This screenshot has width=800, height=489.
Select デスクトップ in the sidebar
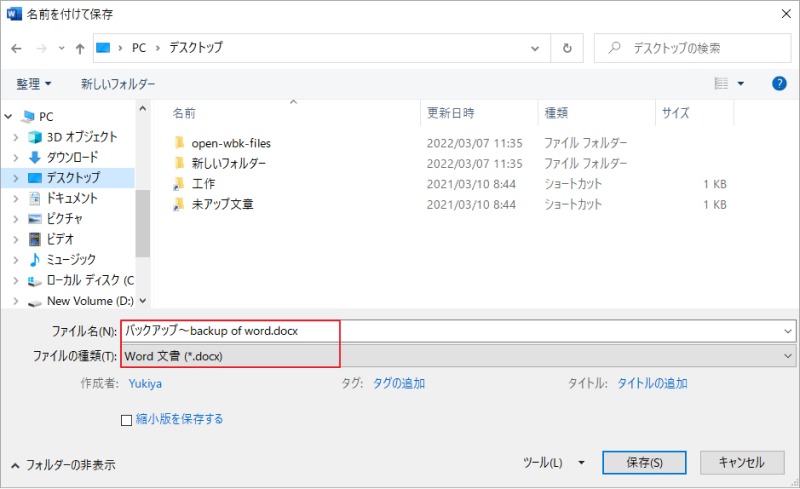73,178
